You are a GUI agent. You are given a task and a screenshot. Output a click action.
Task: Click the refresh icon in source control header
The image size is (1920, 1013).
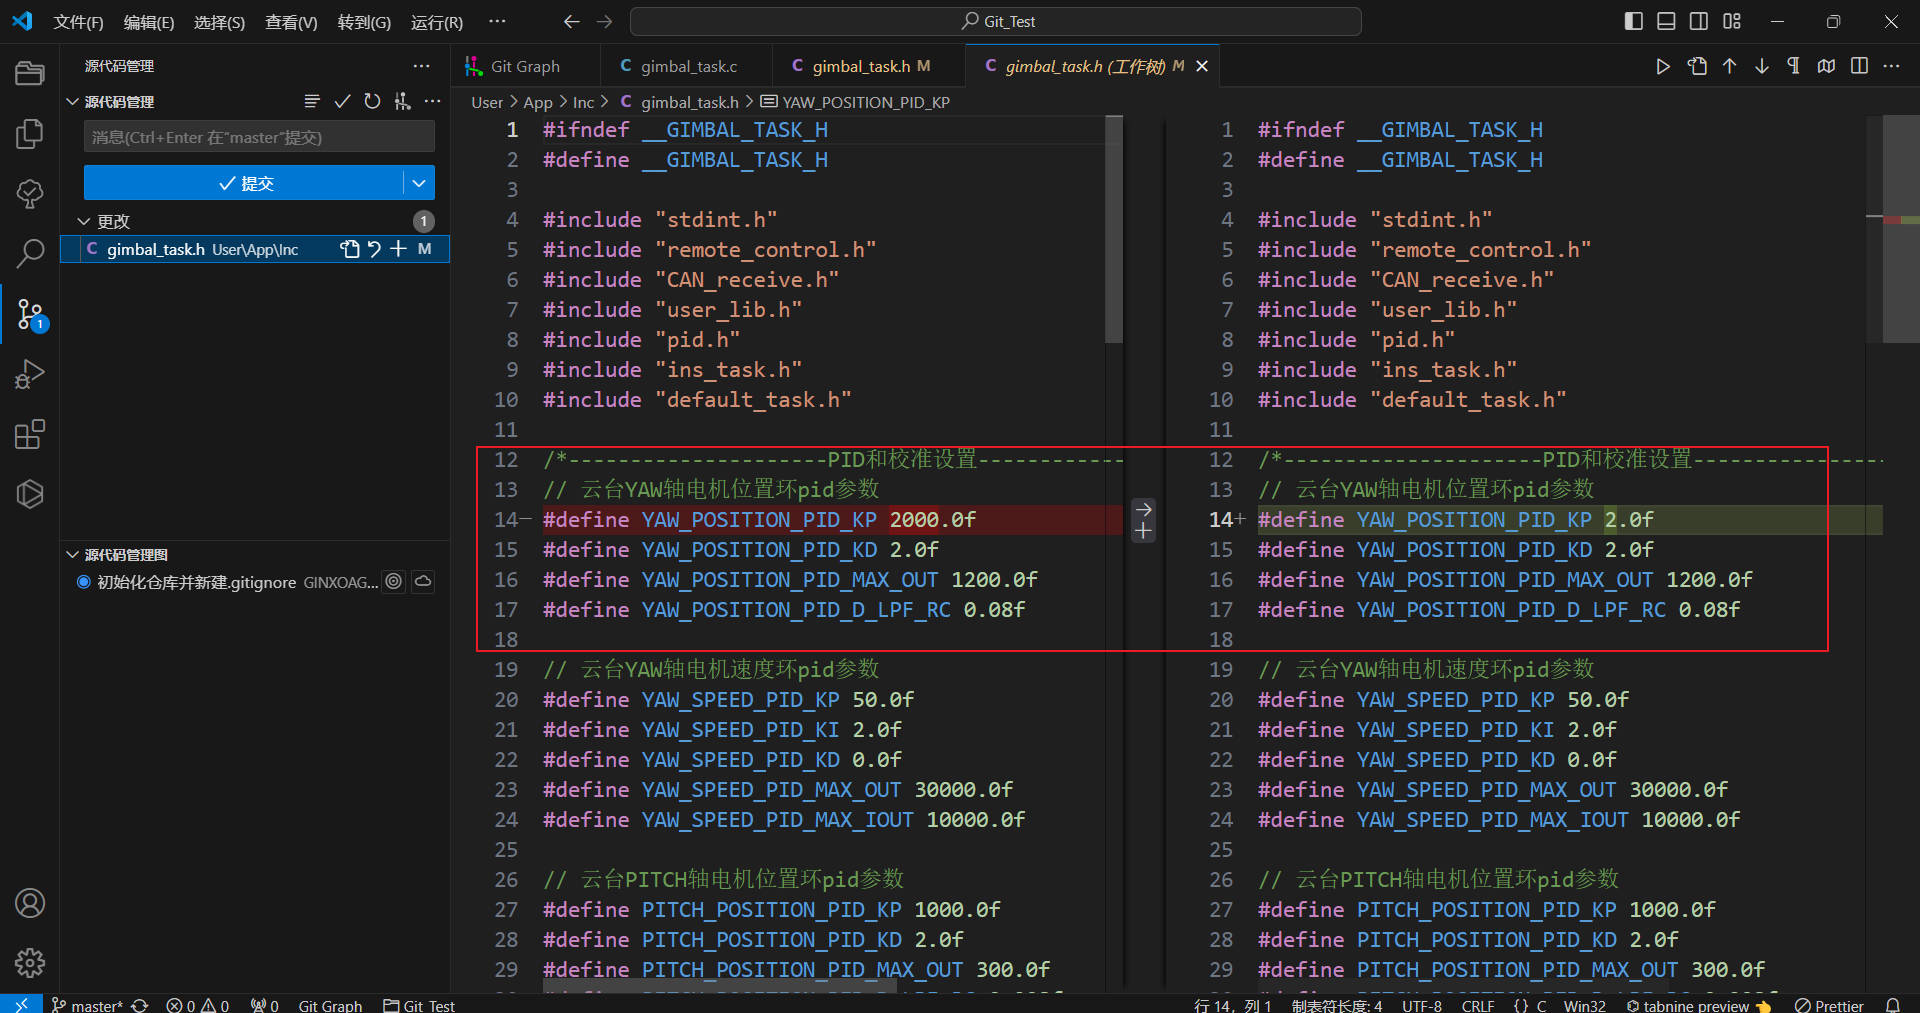pos(372,101)
